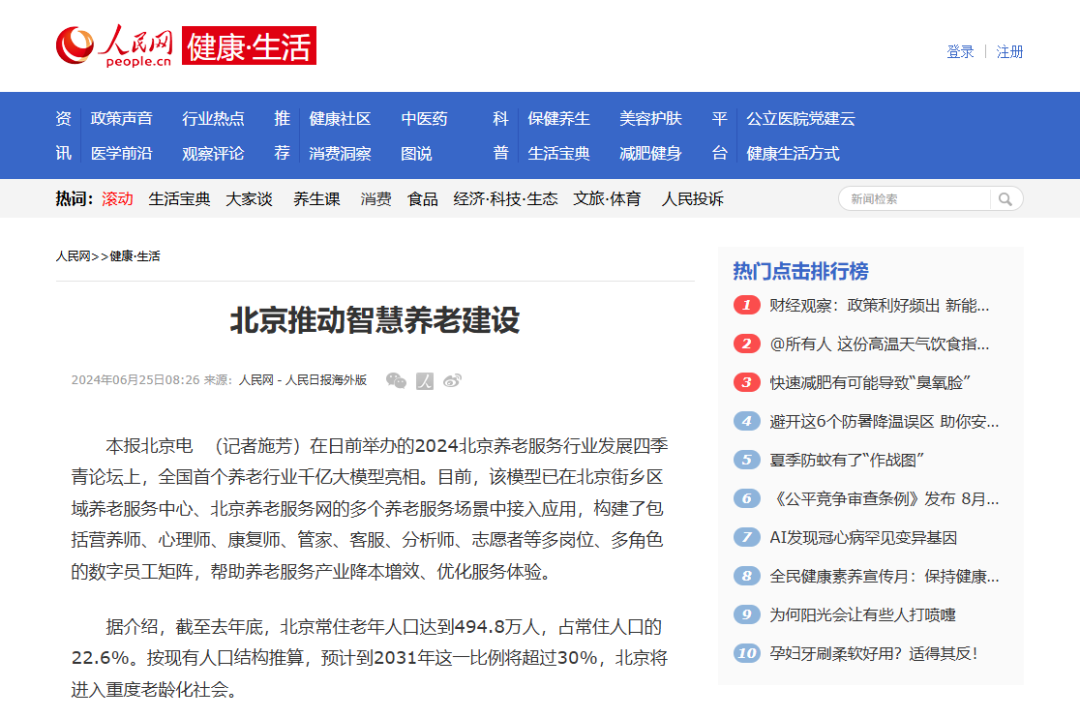Click the number 1 ranking badge
Screen dimensions: 1080x718
[x=746, y=305]
